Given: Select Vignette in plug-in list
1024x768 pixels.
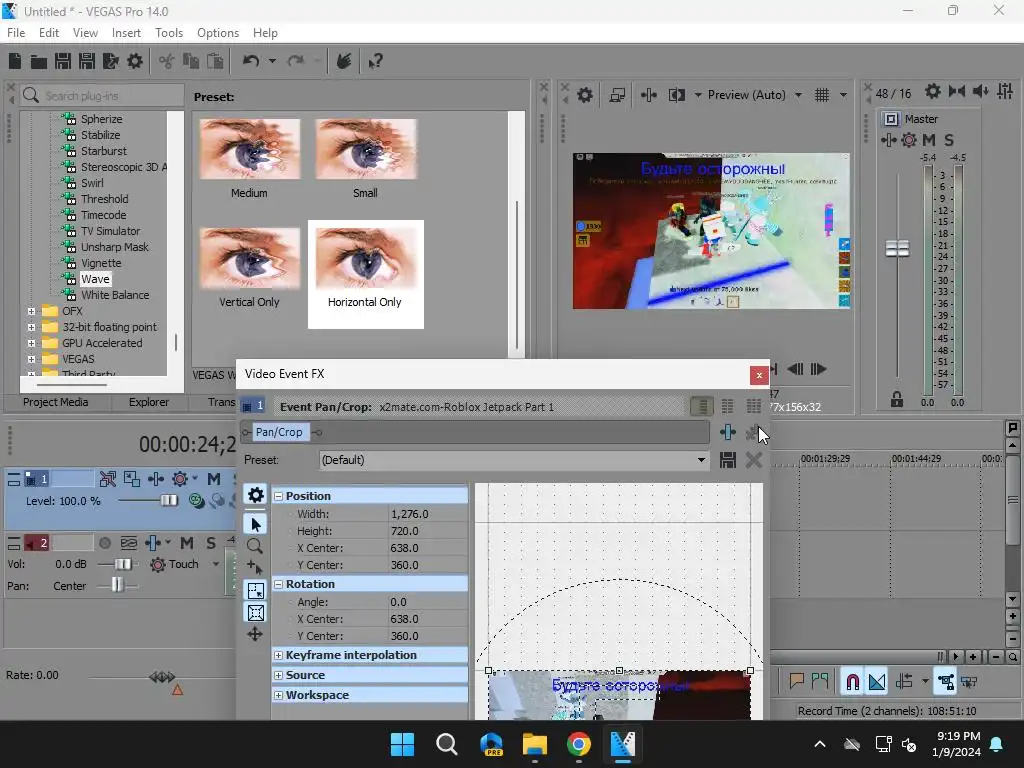Looking at the screenshot, I should pyautogui.click(x=101, y=263).
